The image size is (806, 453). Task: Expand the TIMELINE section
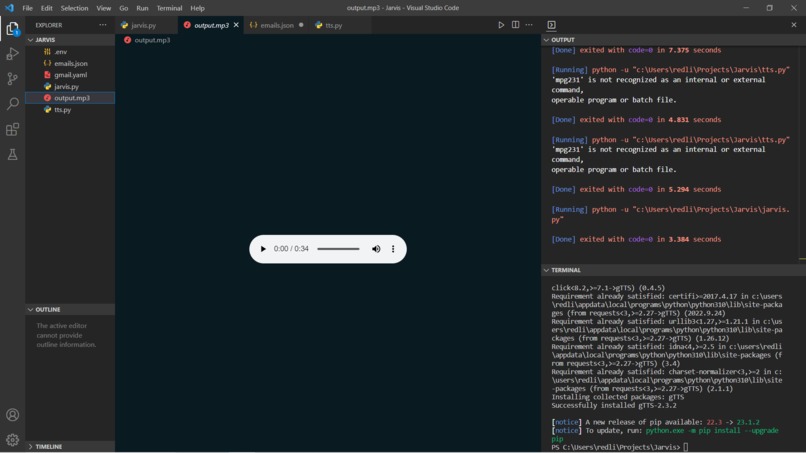tap(70, 446)
